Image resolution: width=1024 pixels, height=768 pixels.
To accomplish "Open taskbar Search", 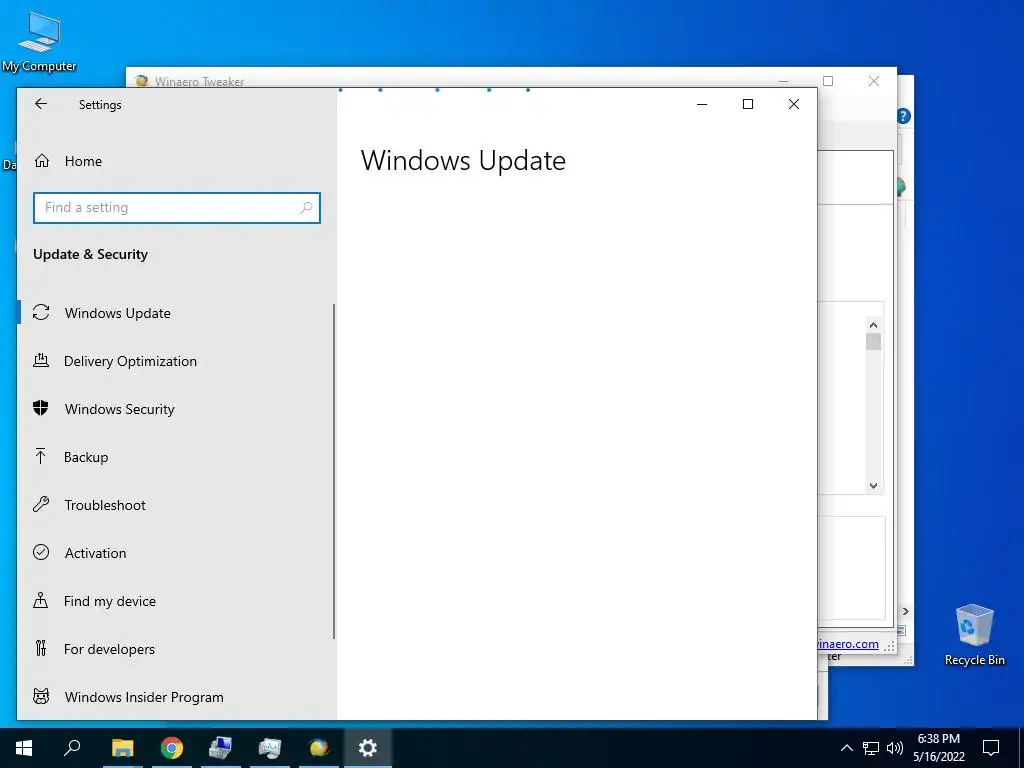I will tap(72, 748).
